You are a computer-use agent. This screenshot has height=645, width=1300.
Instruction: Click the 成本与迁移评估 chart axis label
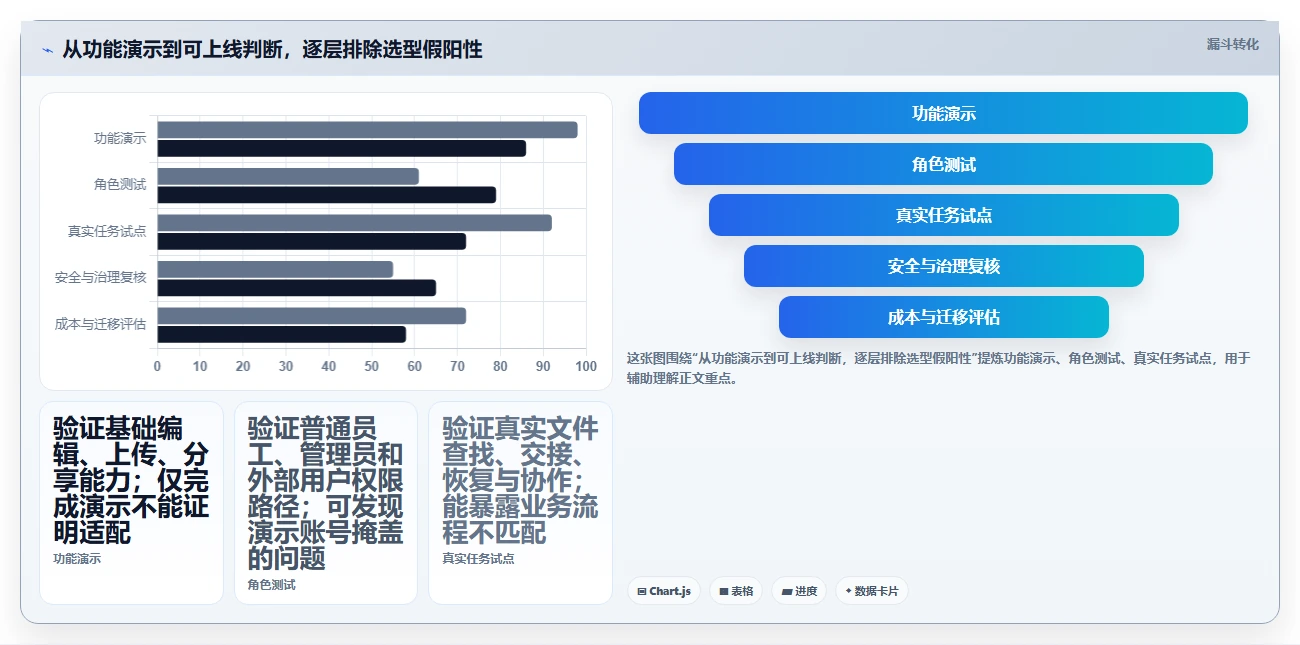[100, 324]
